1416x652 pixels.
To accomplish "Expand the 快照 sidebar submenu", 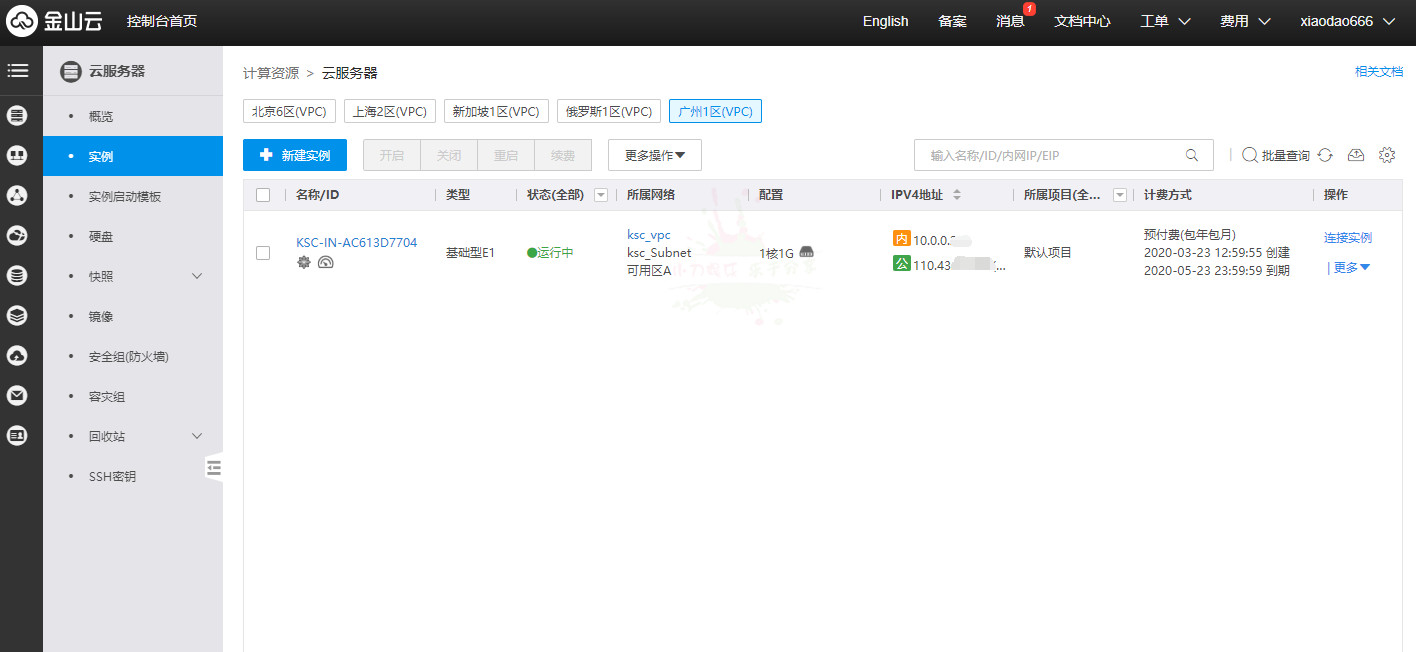I will coord(197,276).
